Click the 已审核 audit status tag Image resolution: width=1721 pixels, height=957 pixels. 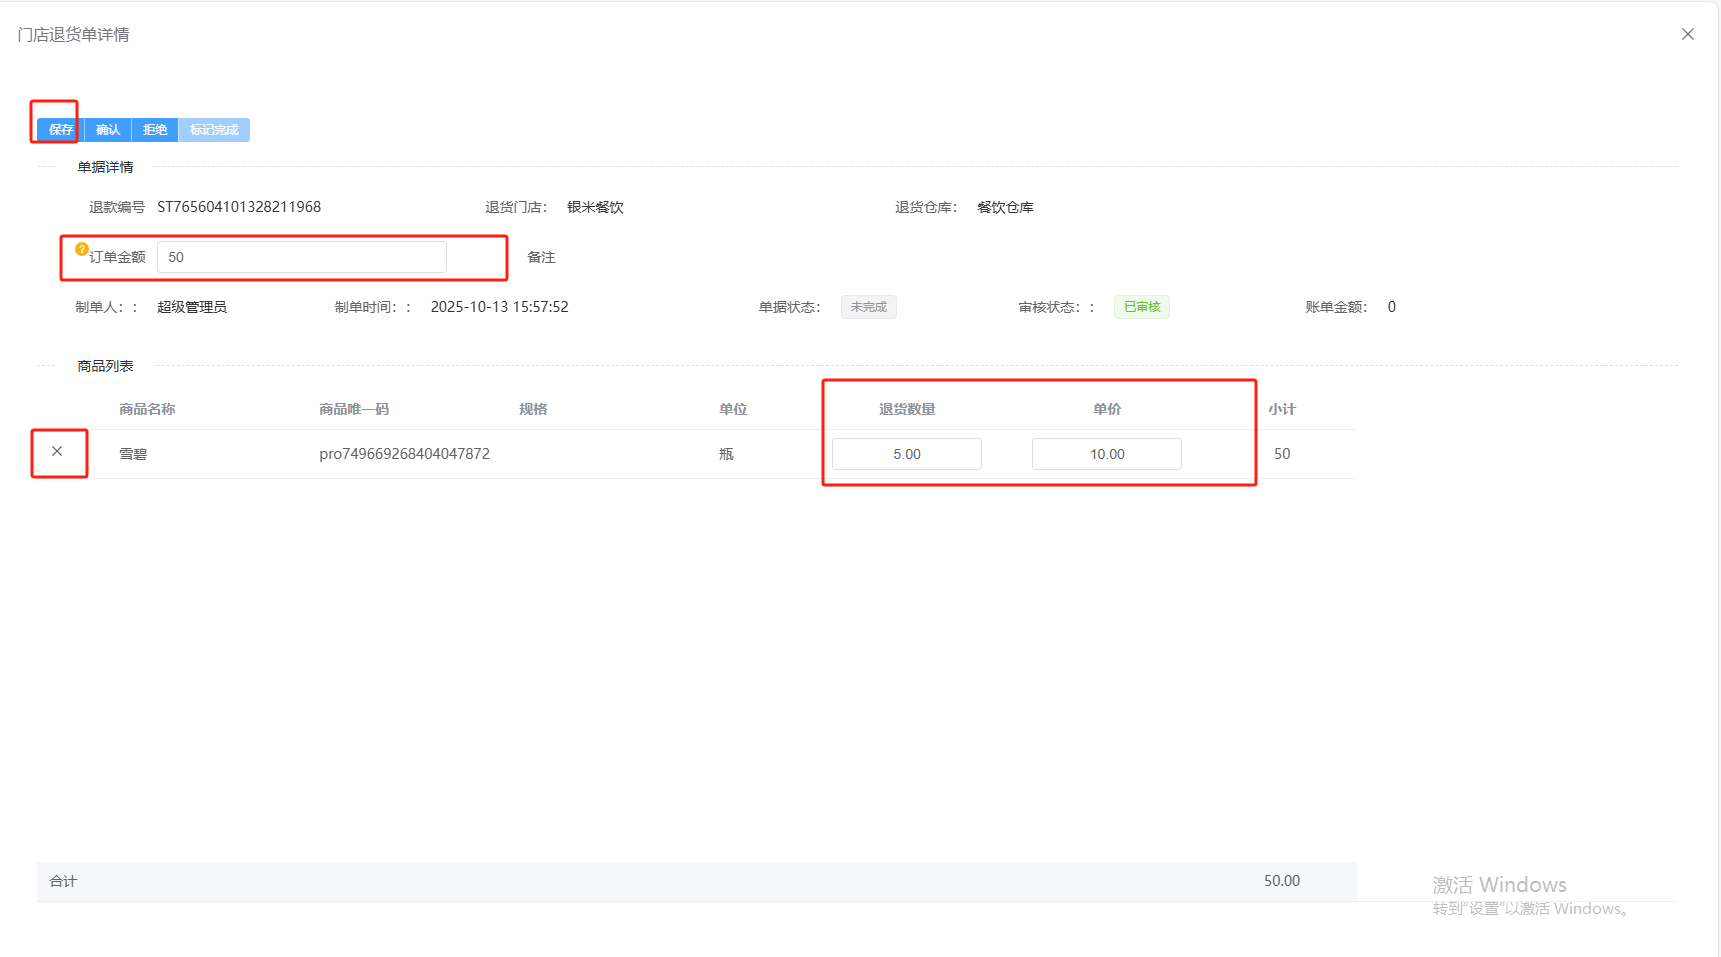click(x=1141, y=307)
